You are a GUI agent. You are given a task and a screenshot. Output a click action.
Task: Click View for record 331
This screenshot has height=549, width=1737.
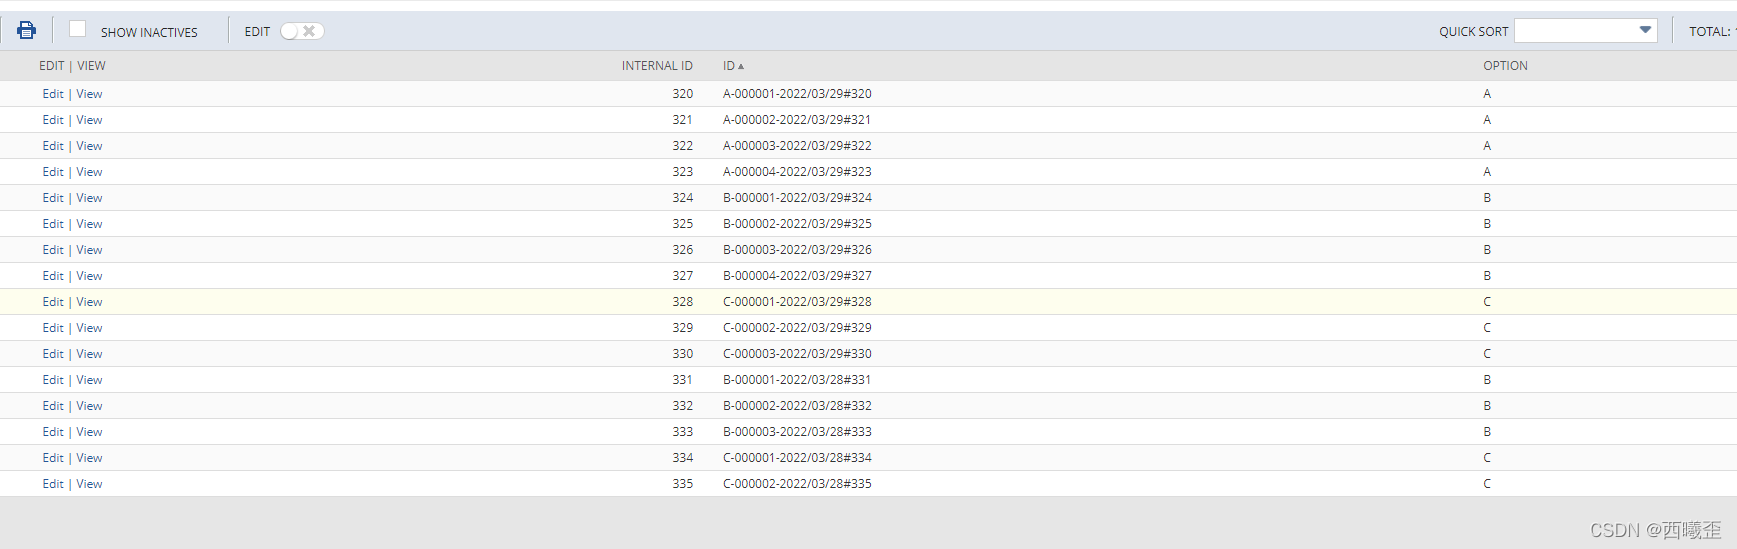[x=89, y=380]
